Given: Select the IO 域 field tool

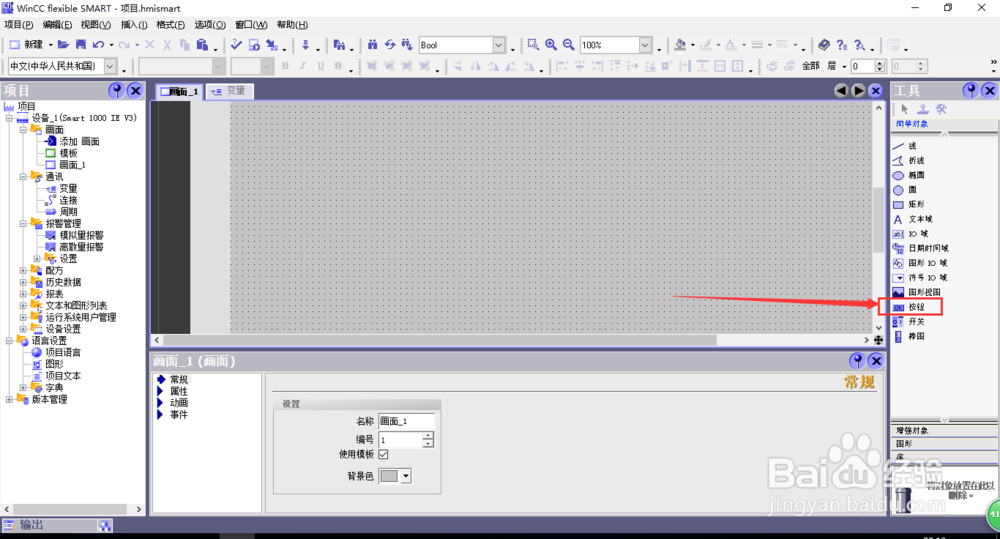Looking at the screenshot, I should [x=918, y=233].
